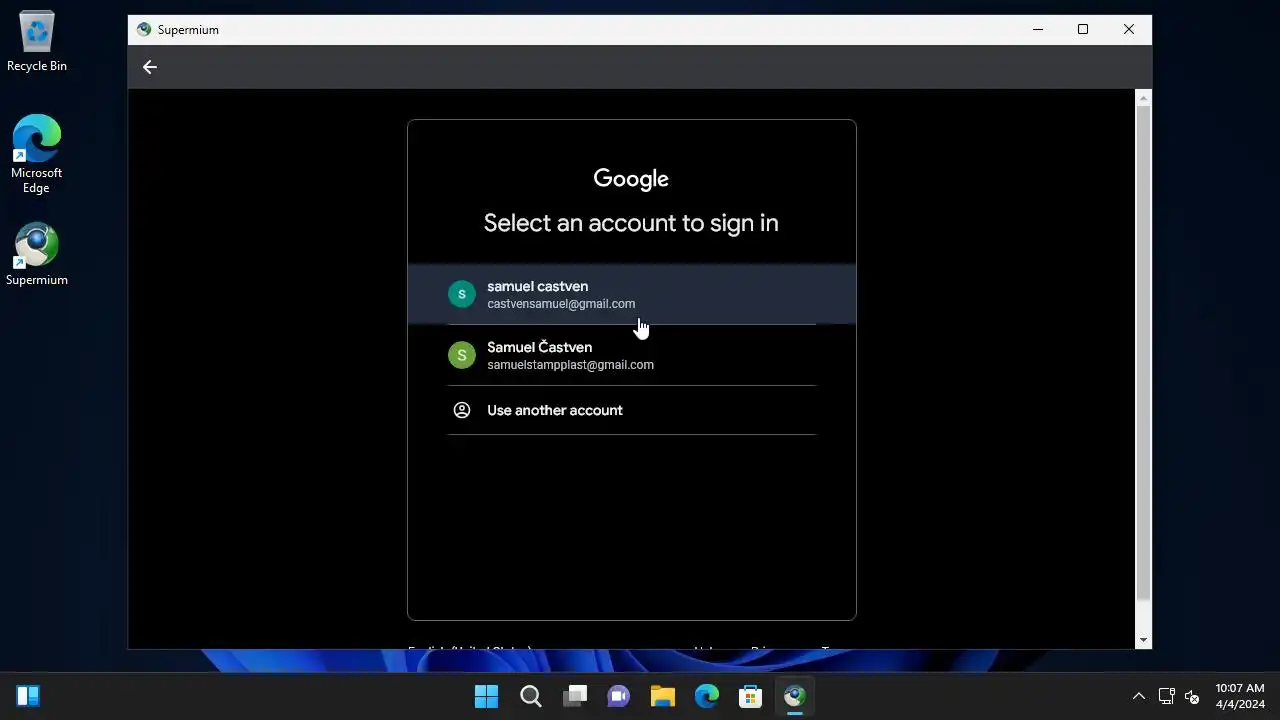Open File Explorer from the taskbar
The image size is (1280, 720).
(x=663, y=696)
